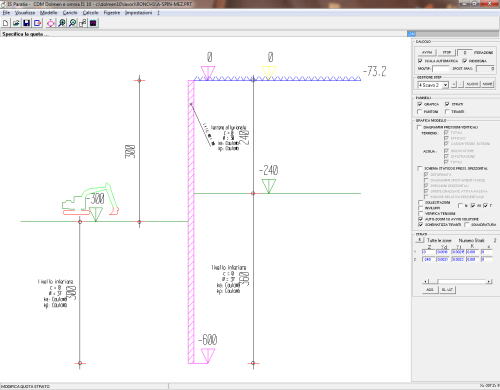Screen dimensions: 500x390
Task: Click the Iterazione number field
Action: click(x=464, y=52)
